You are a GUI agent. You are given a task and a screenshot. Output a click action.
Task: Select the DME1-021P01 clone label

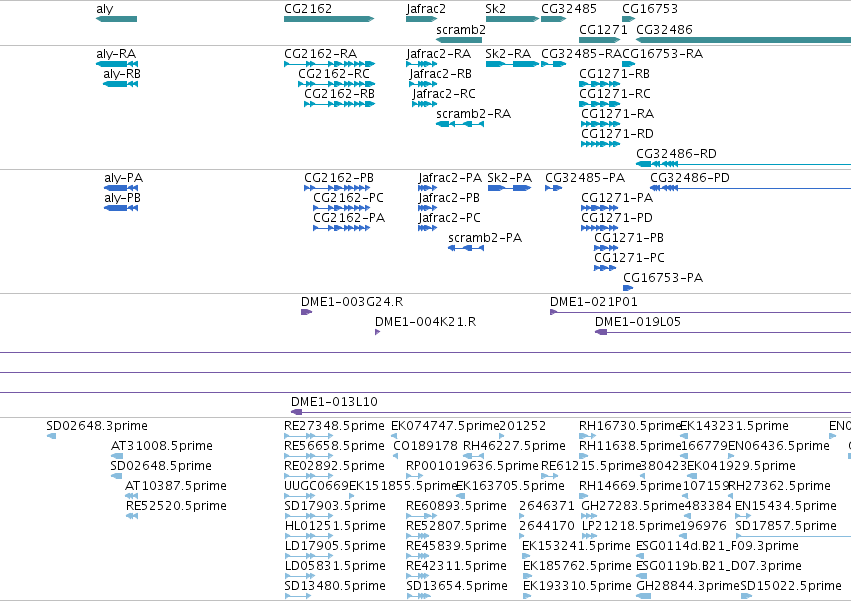point(594,302)
